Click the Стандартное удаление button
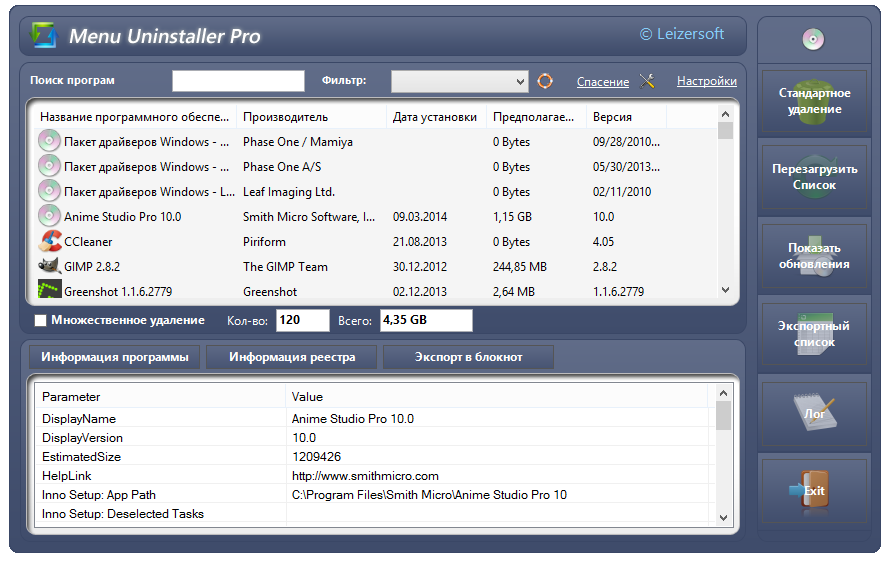The height and width of the screenshot is (561, 885). click(814, 101)
